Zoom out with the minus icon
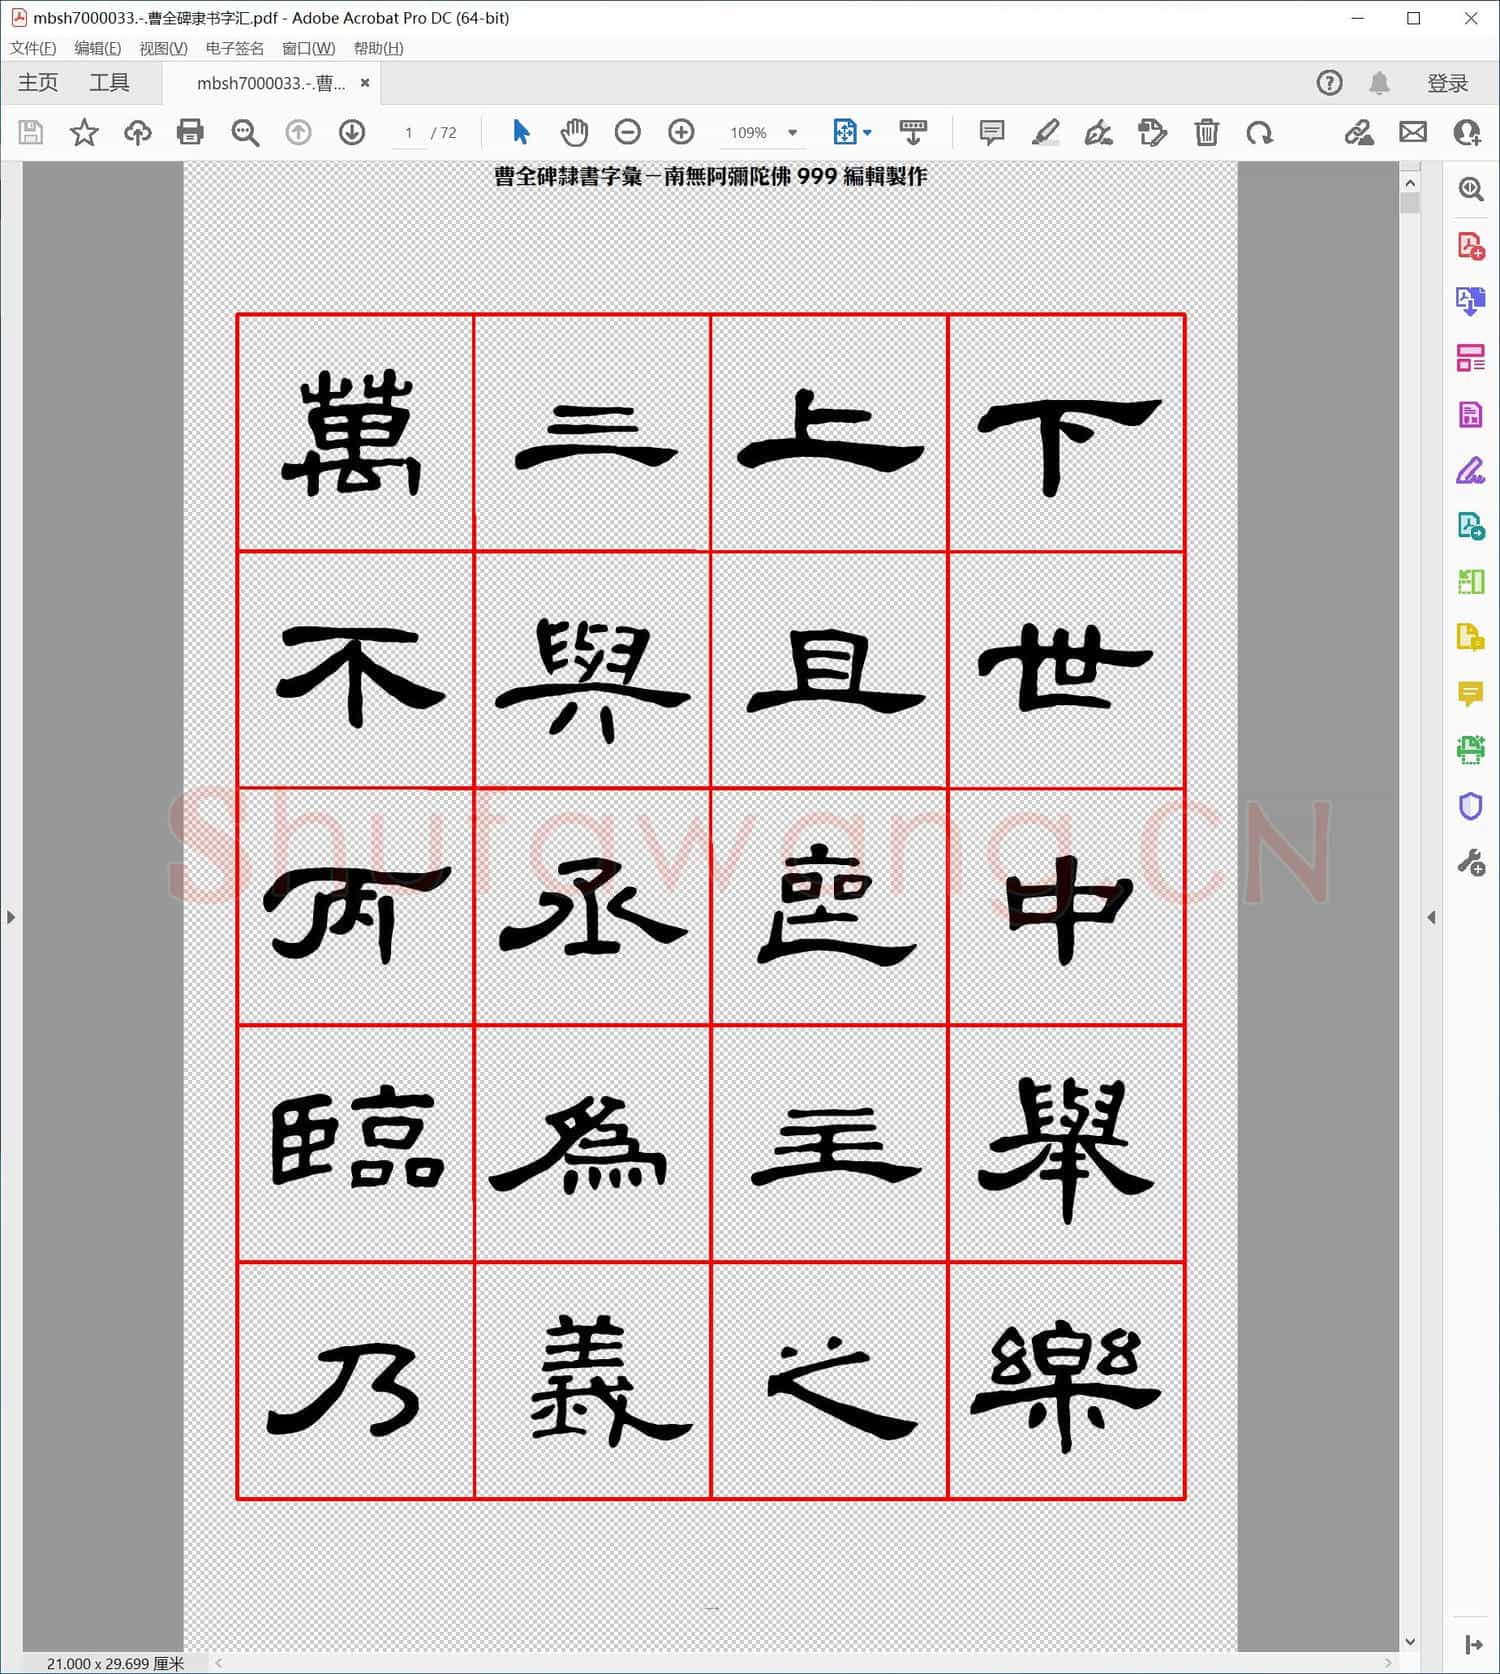Viewport: 1500px width, 1674px height. 627,132
